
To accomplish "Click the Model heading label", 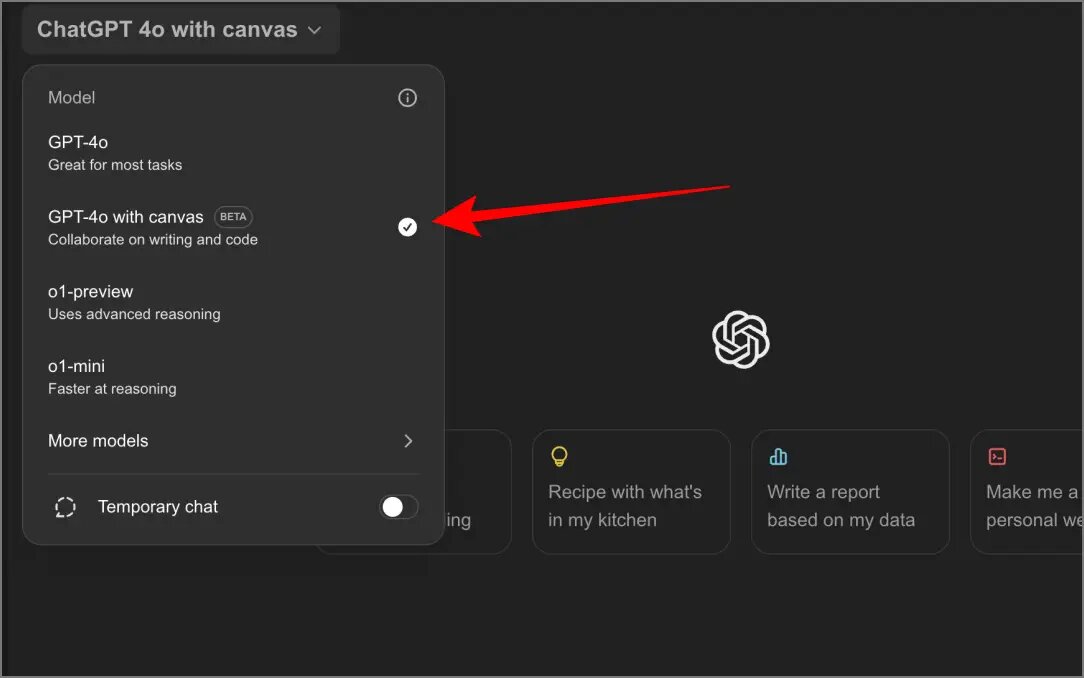I will 71,97.
